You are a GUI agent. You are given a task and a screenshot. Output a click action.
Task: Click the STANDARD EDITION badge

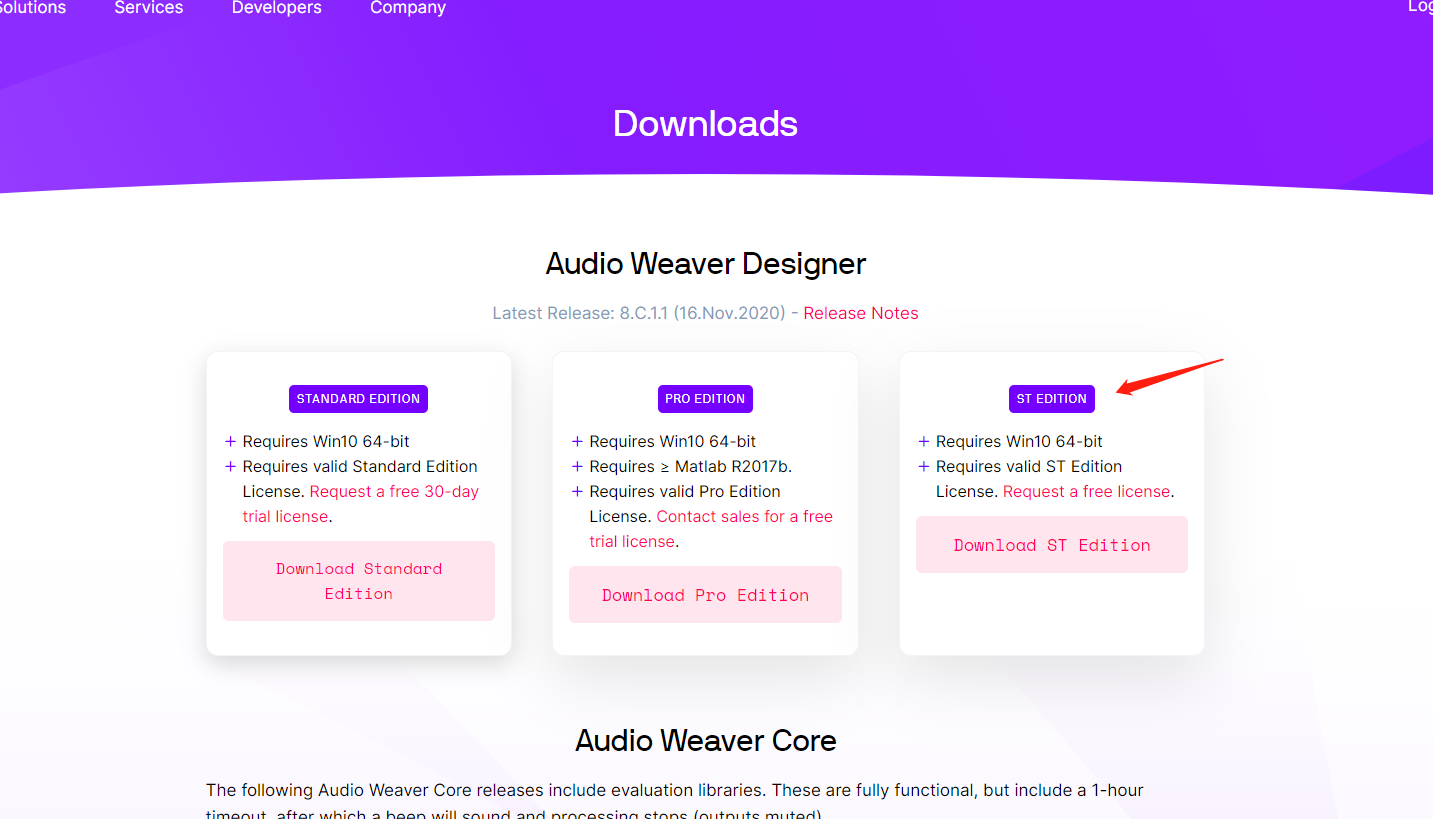coord(358,399)
